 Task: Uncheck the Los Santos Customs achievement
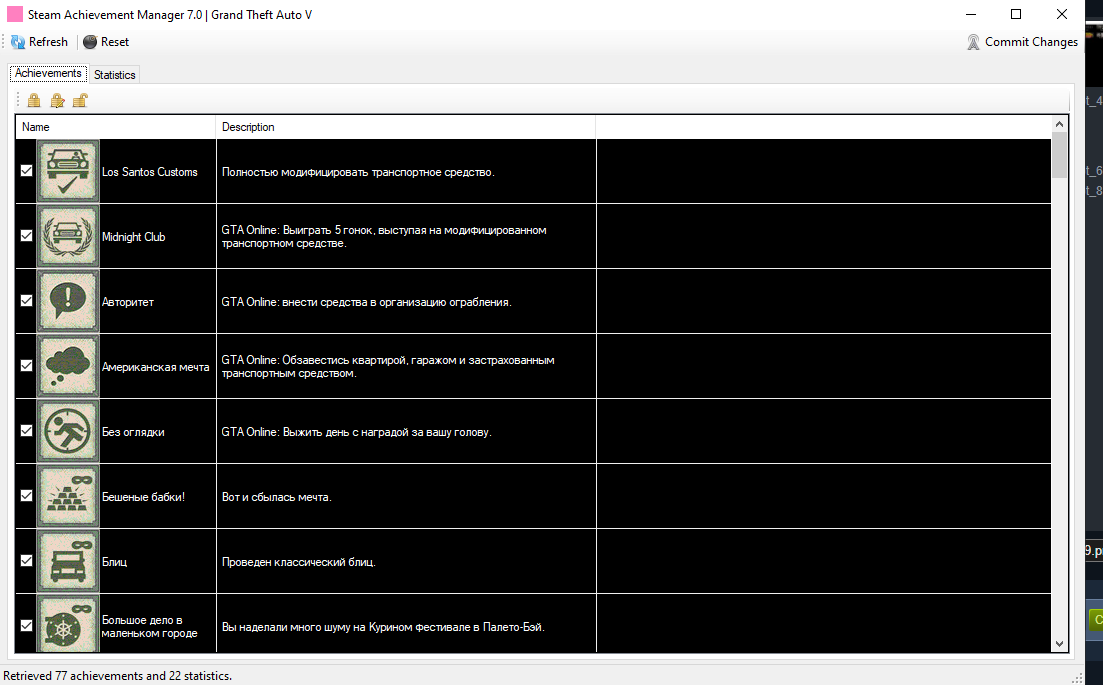(x=27, y=170)
